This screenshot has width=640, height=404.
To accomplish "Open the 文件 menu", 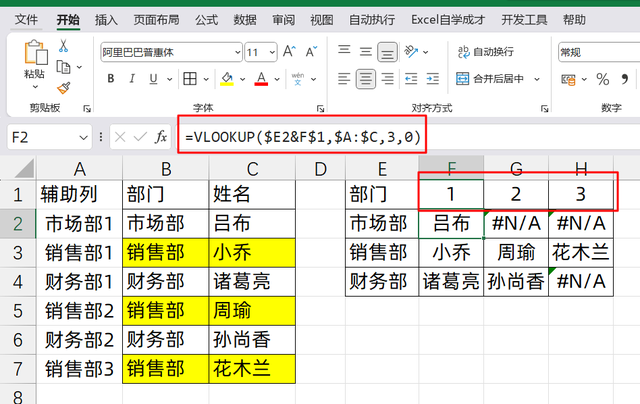I will point(26,20).
